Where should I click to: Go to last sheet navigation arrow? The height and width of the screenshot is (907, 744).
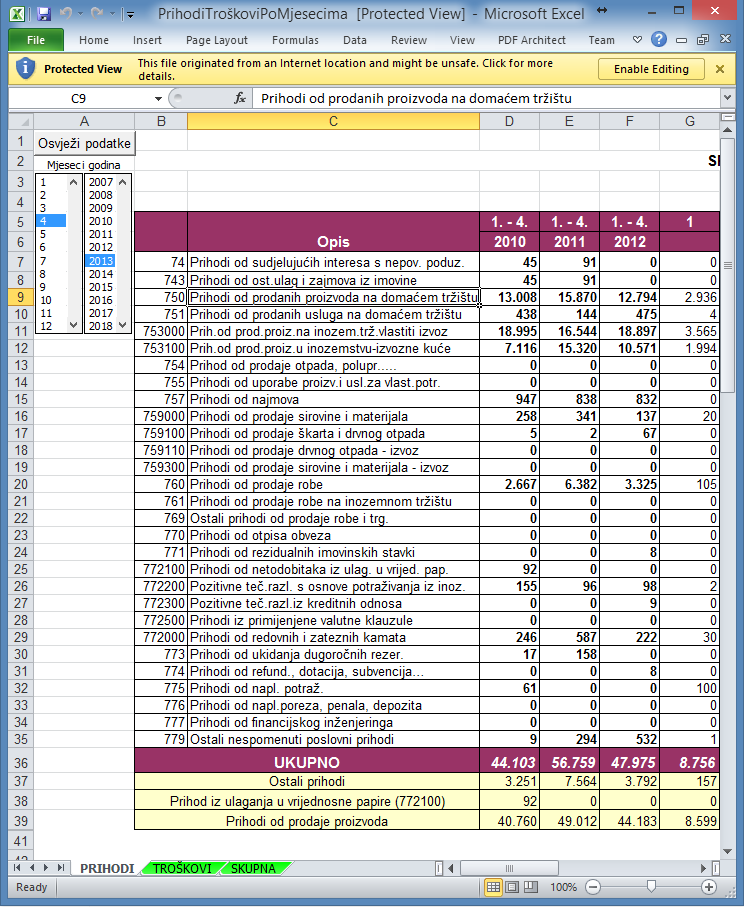pyautogui.click(x=61, y=868)
